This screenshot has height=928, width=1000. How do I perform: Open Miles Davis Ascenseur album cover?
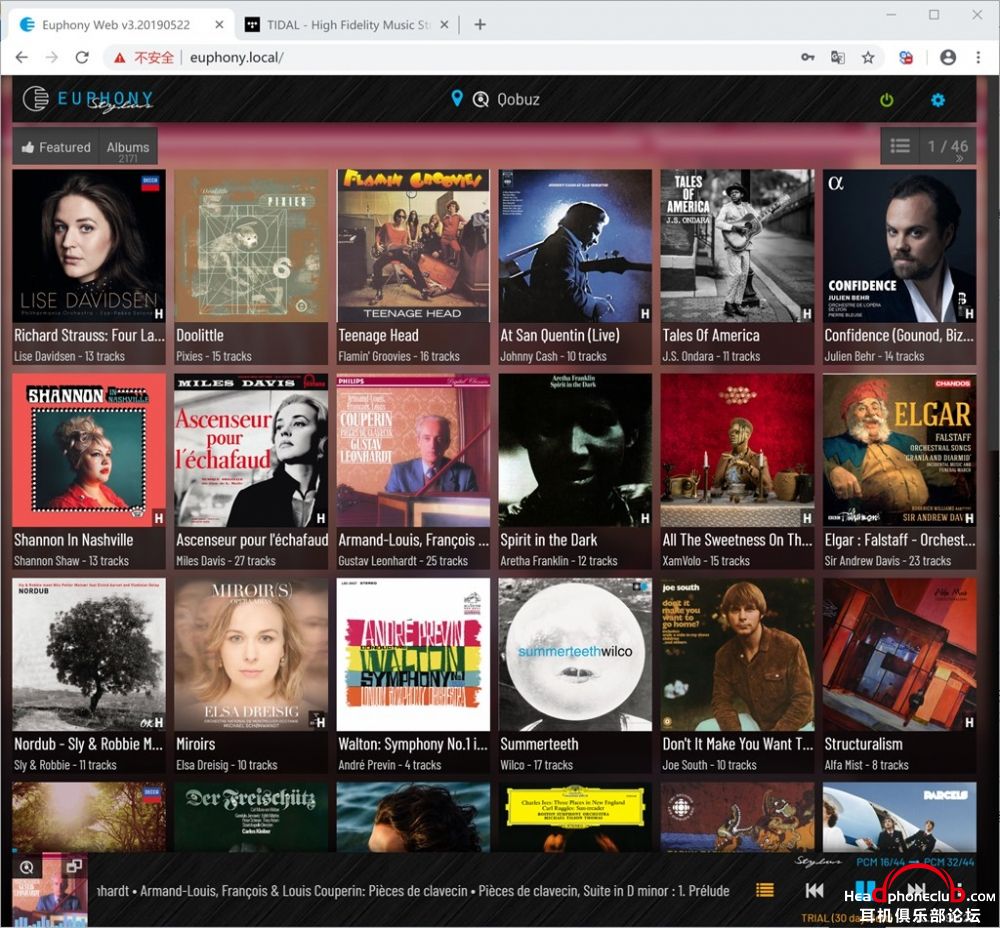[x=251, y=450]
